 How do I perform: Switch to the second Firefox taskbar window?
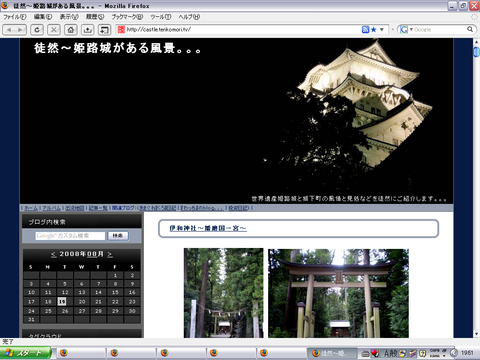click(x=130, y=353)
